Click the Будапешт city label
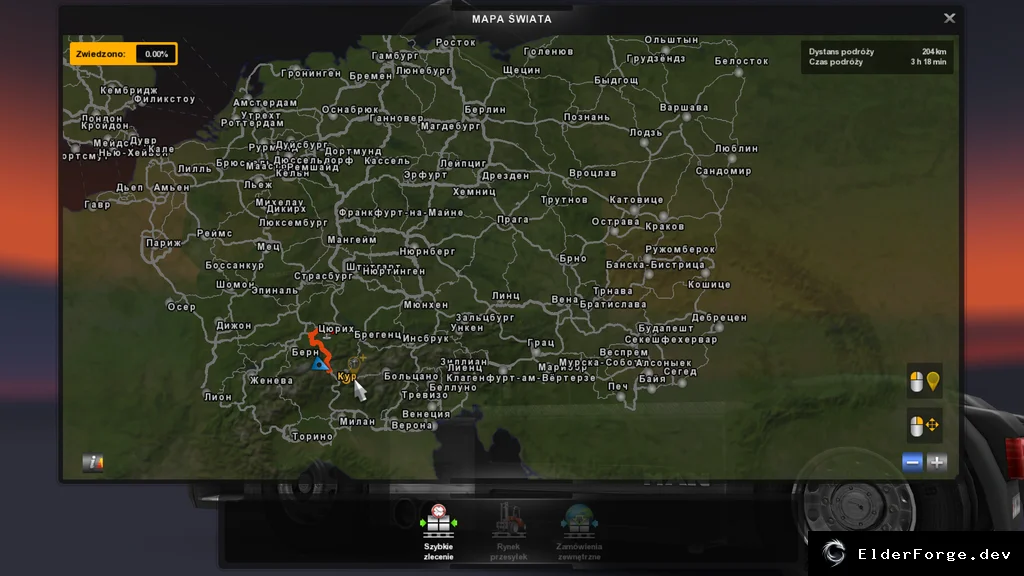 coord(665,328)
